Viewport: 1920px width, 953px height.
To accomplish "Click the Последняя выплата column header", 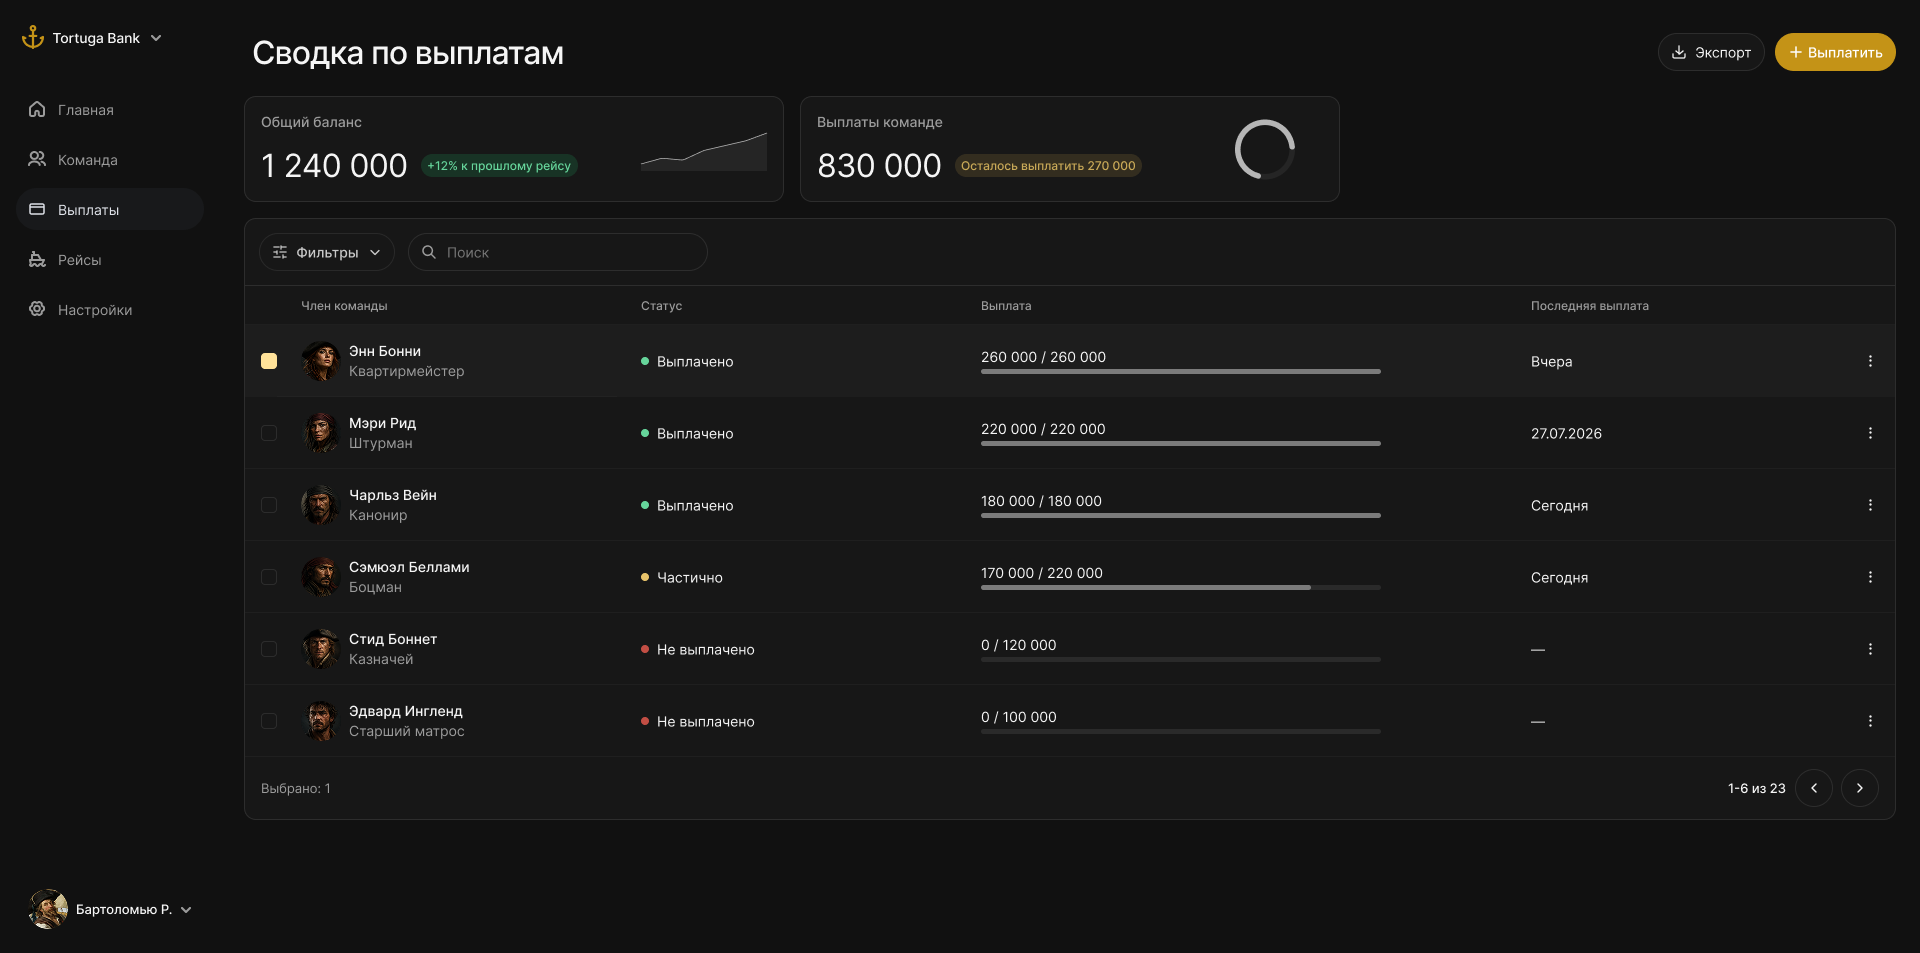I will pos(1590,306).
